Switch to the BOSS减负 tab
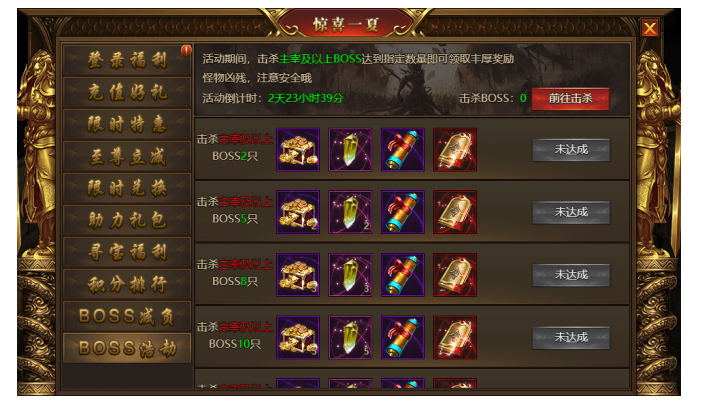Screen dimensions: 706x406 click(x=127, y=316)
